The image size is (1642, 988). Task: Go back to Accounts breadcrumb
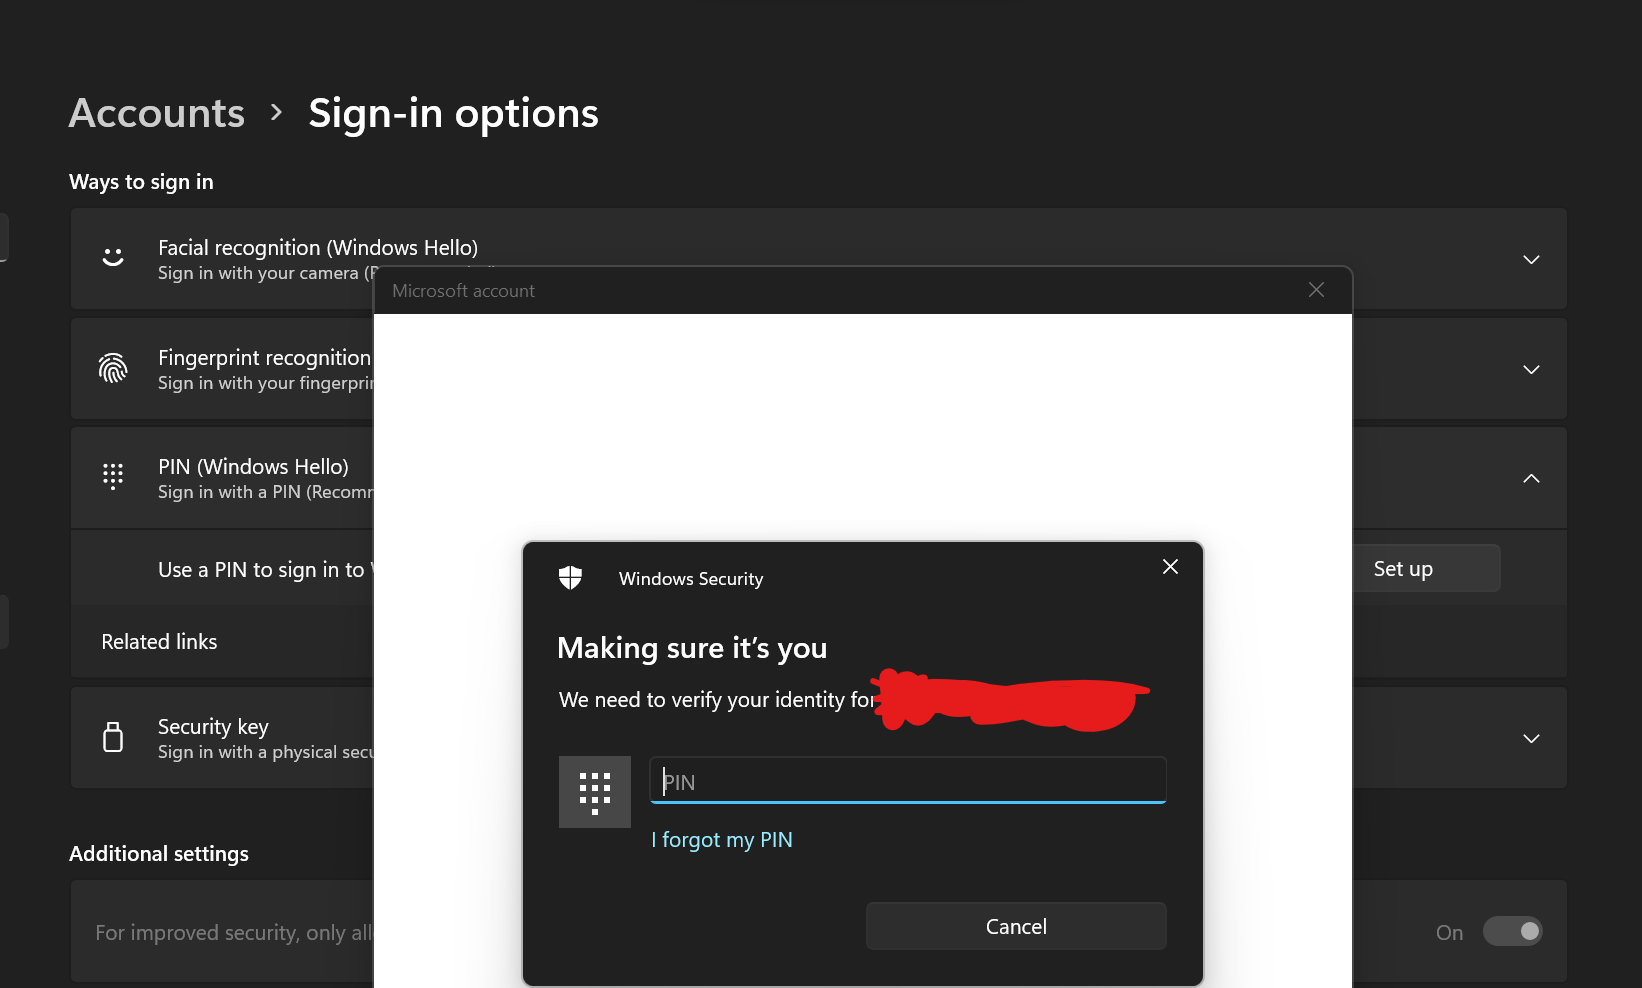click(x=157, y=113)
